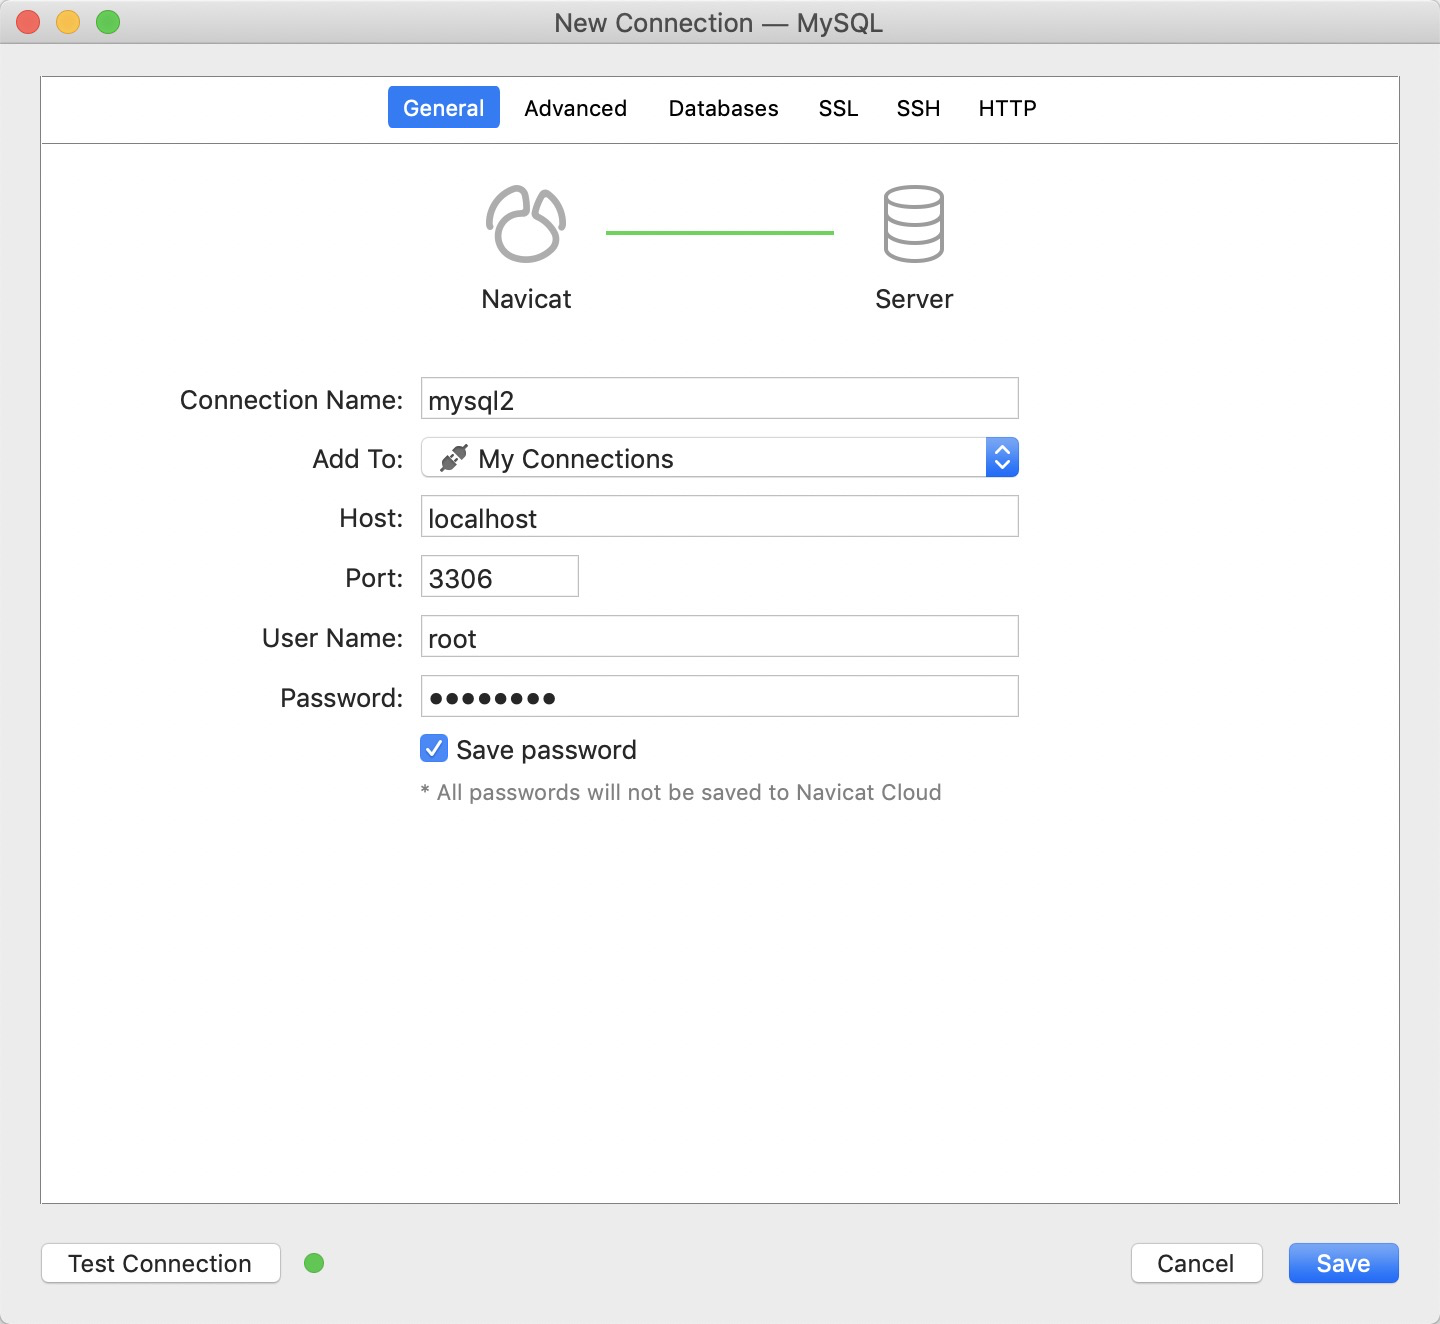Switch to the Advanced tab

tap(576, 108)
